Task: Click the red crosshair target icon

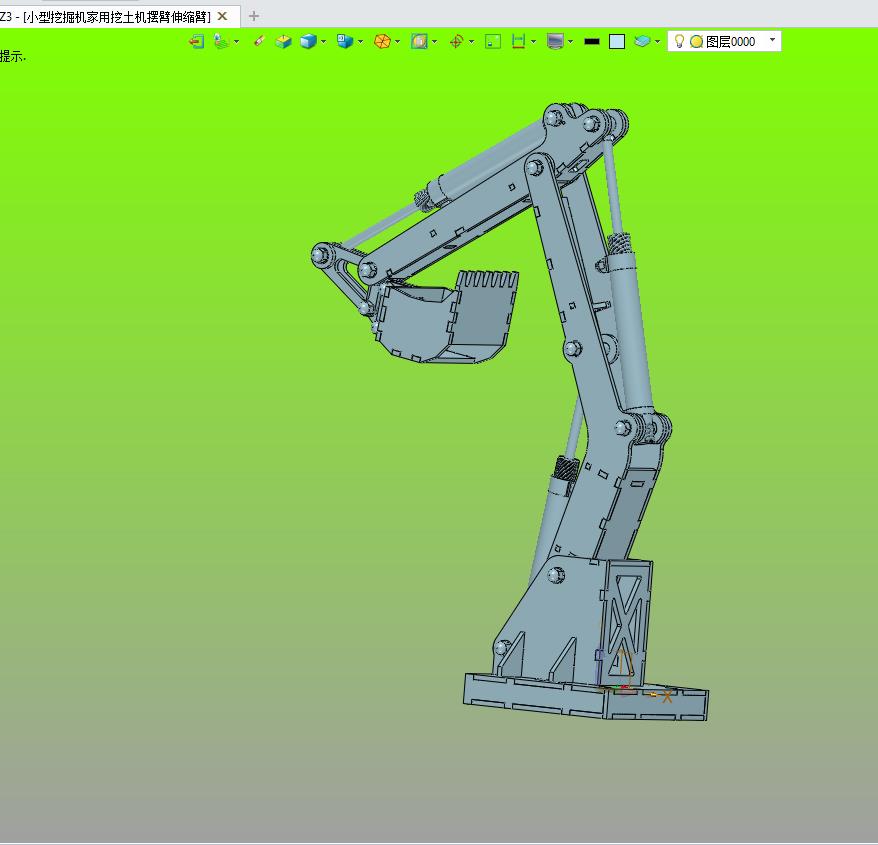Action: [x=456, y=41]
